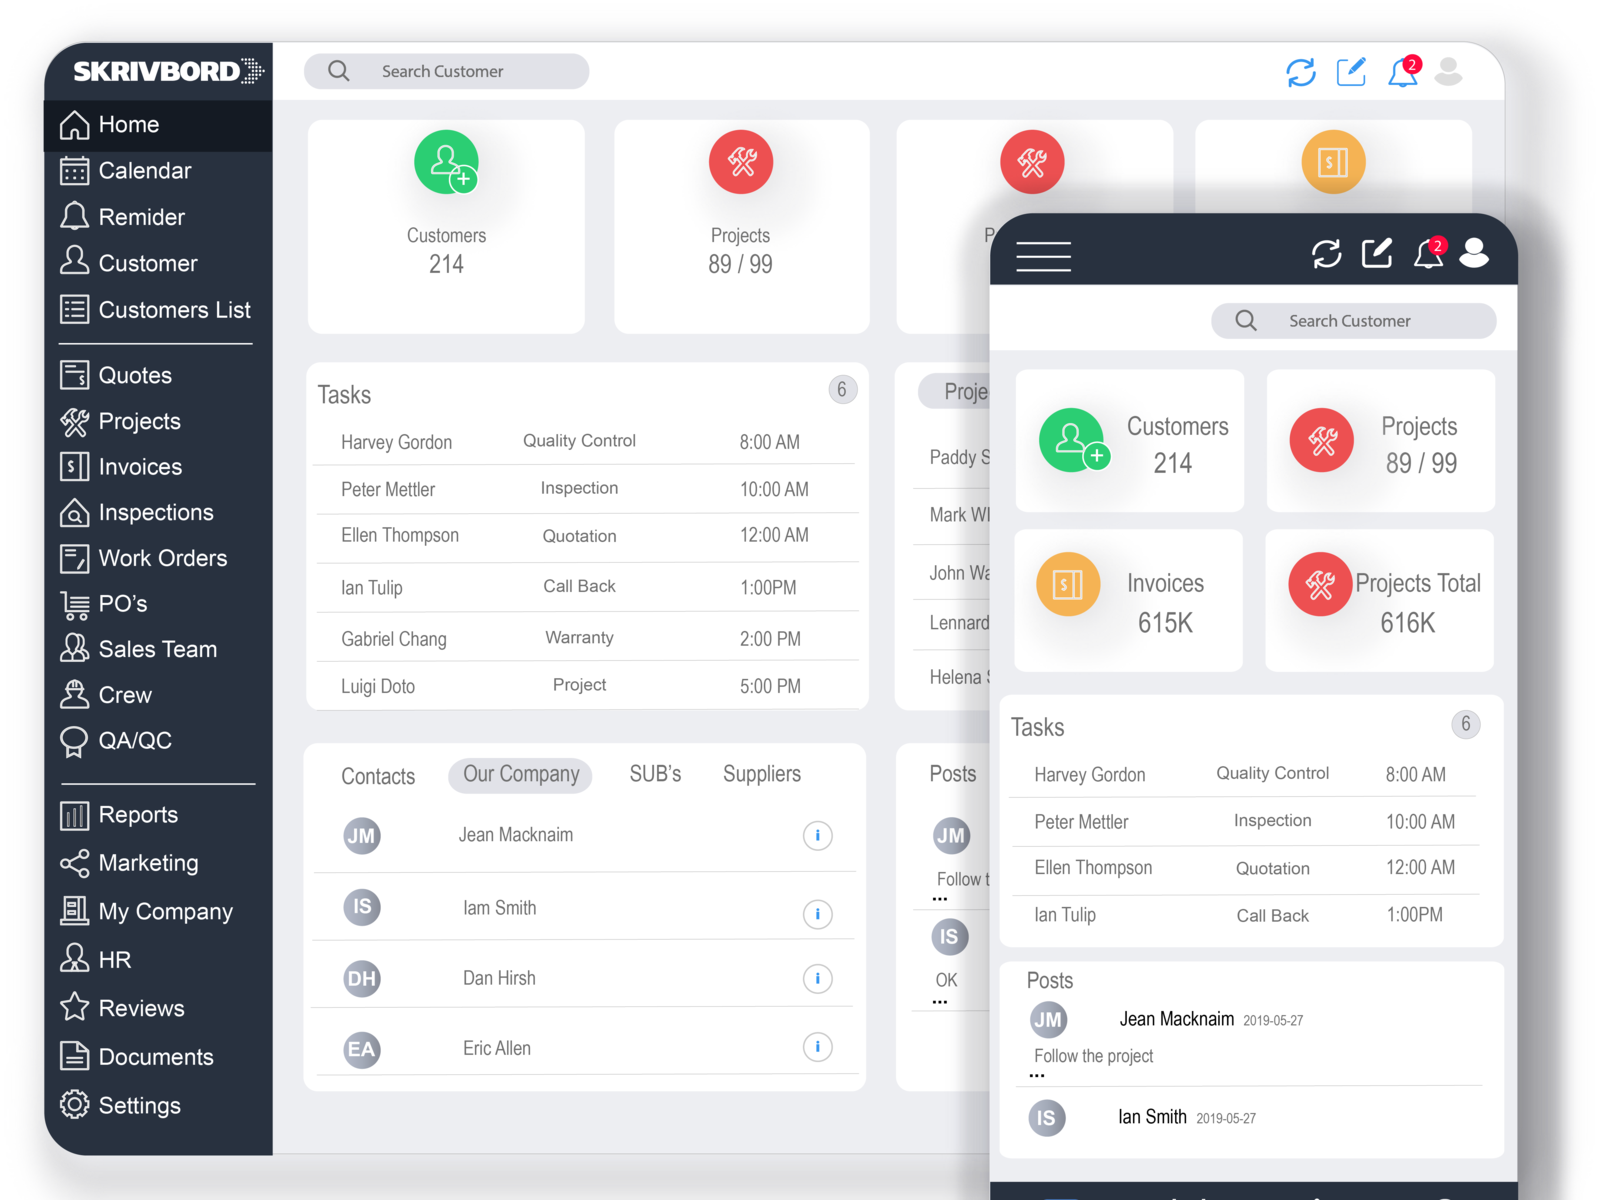This screenshot has width=1600, height=1200.
Task: Click the sync refresh icon in top bar
Action: pyautogui.click(x=1300, y=71)
